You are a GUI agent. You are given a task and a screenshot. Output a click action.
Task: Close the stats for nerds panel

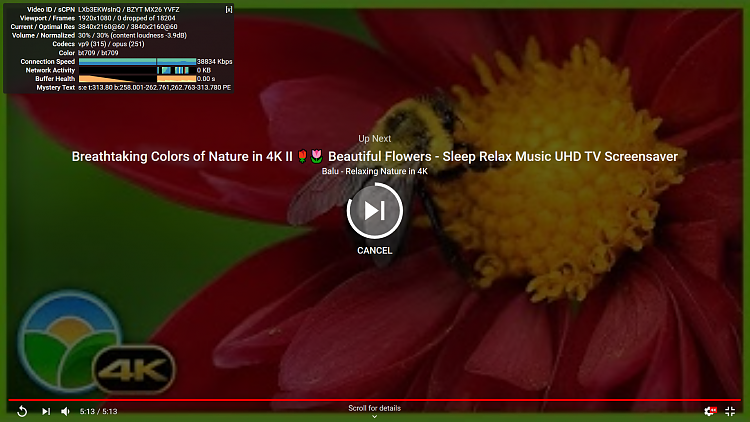pyautogui.click(x=229, y=10)
